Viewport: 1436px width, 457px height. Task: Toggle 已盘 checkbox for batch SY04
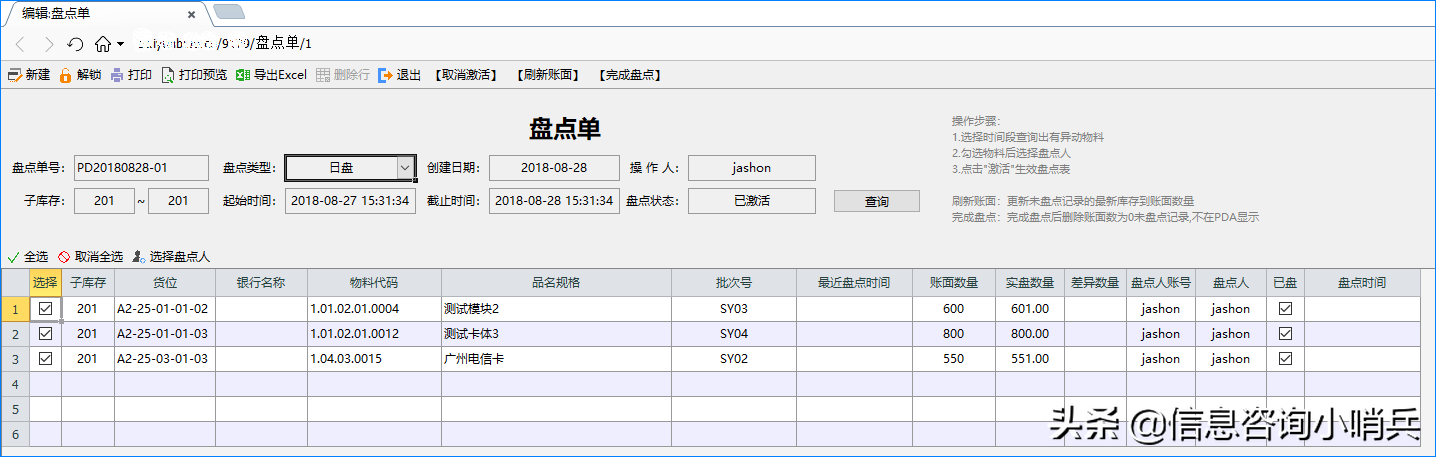1285,334
